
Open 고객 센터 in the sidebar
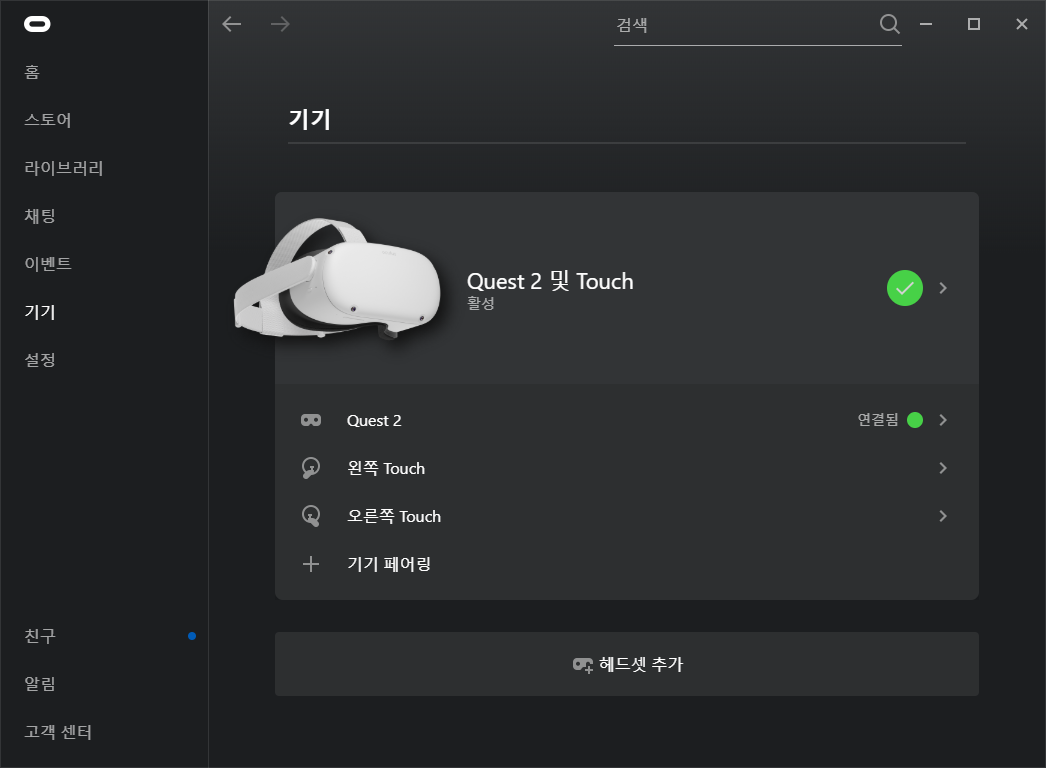(x=58, y=732)
